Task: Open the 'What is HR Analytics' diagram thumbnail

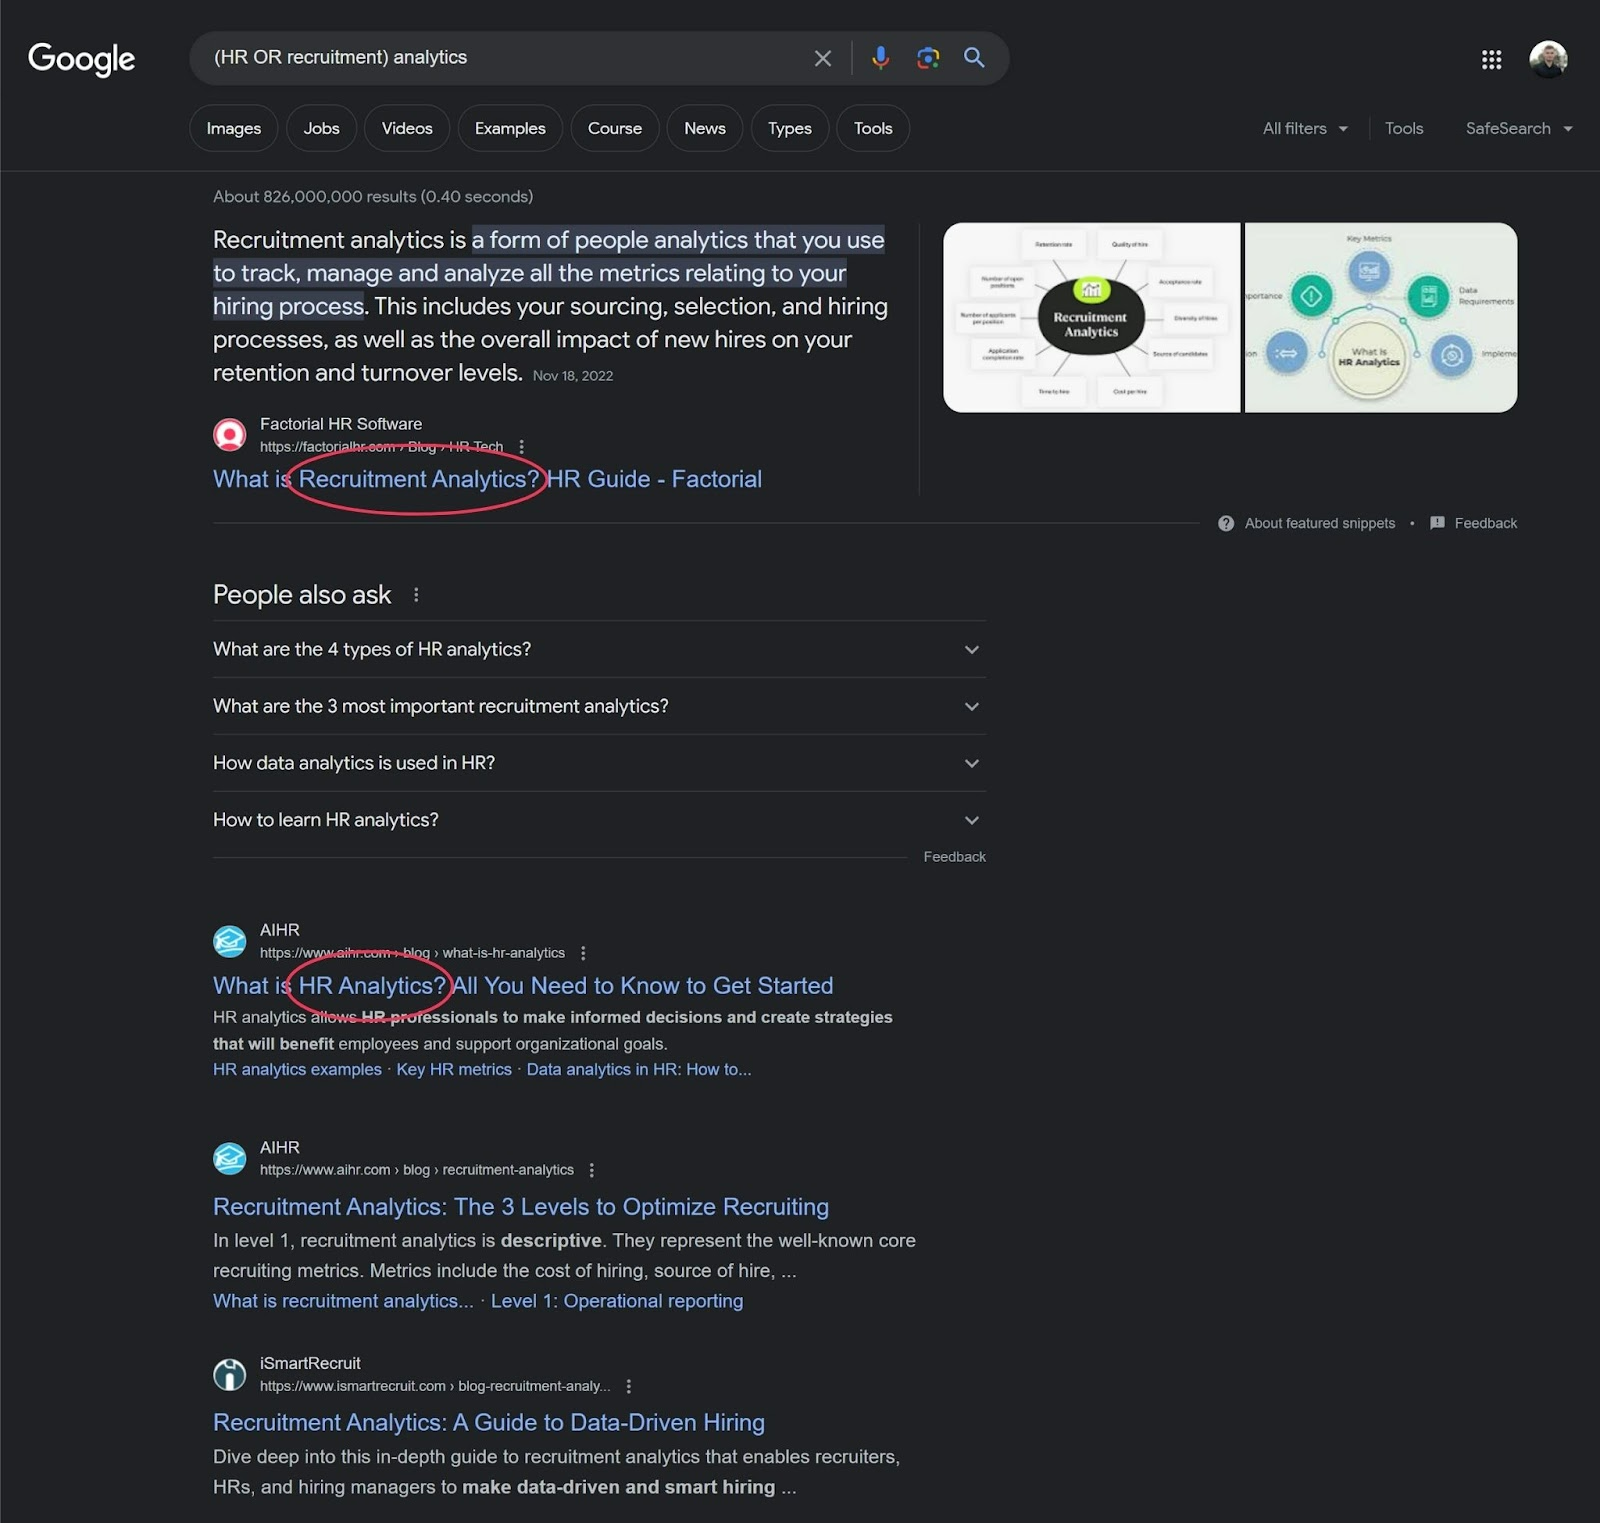Action: tap(1381, 317)
